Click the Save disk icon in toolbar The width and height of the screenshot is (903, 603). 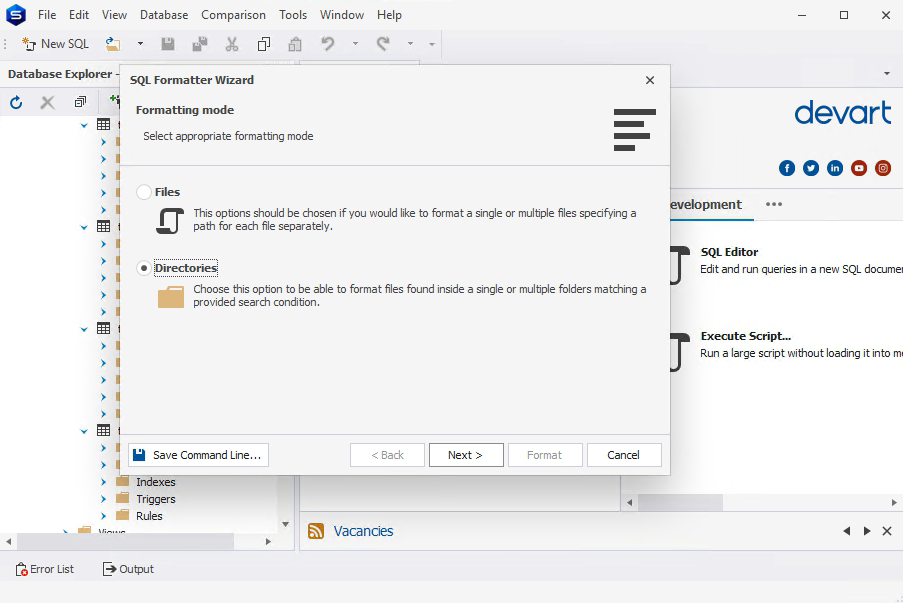tap(168, 44)
